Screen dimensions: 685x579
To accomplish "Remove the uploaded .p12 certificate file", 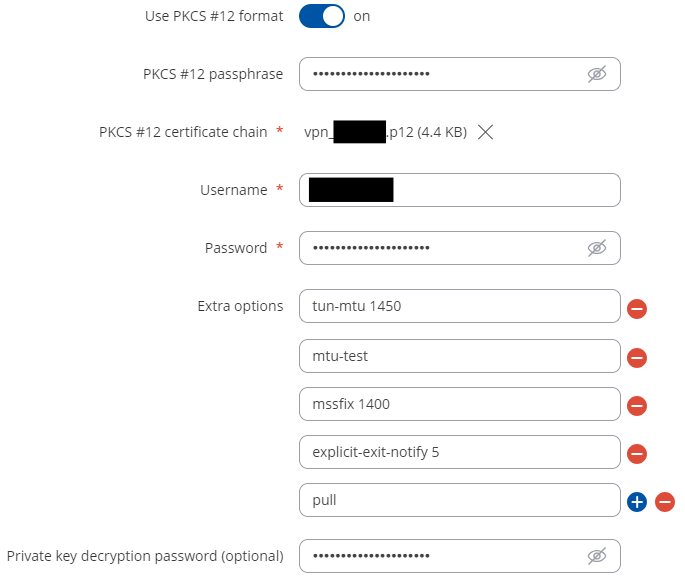I will click(x=485, y=132).
